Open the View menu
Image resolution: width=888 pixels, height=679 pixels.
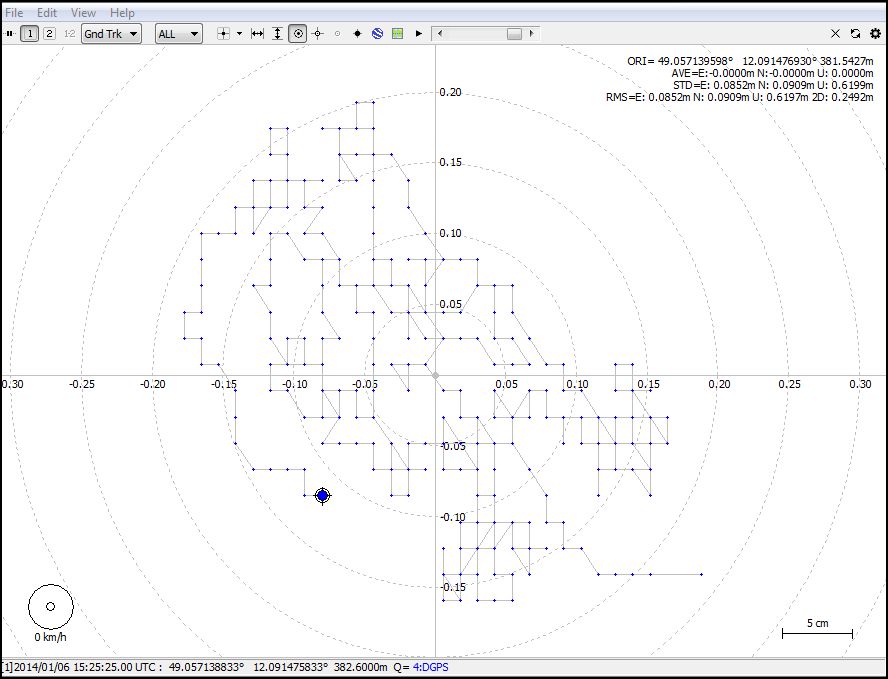pos(84,13)
